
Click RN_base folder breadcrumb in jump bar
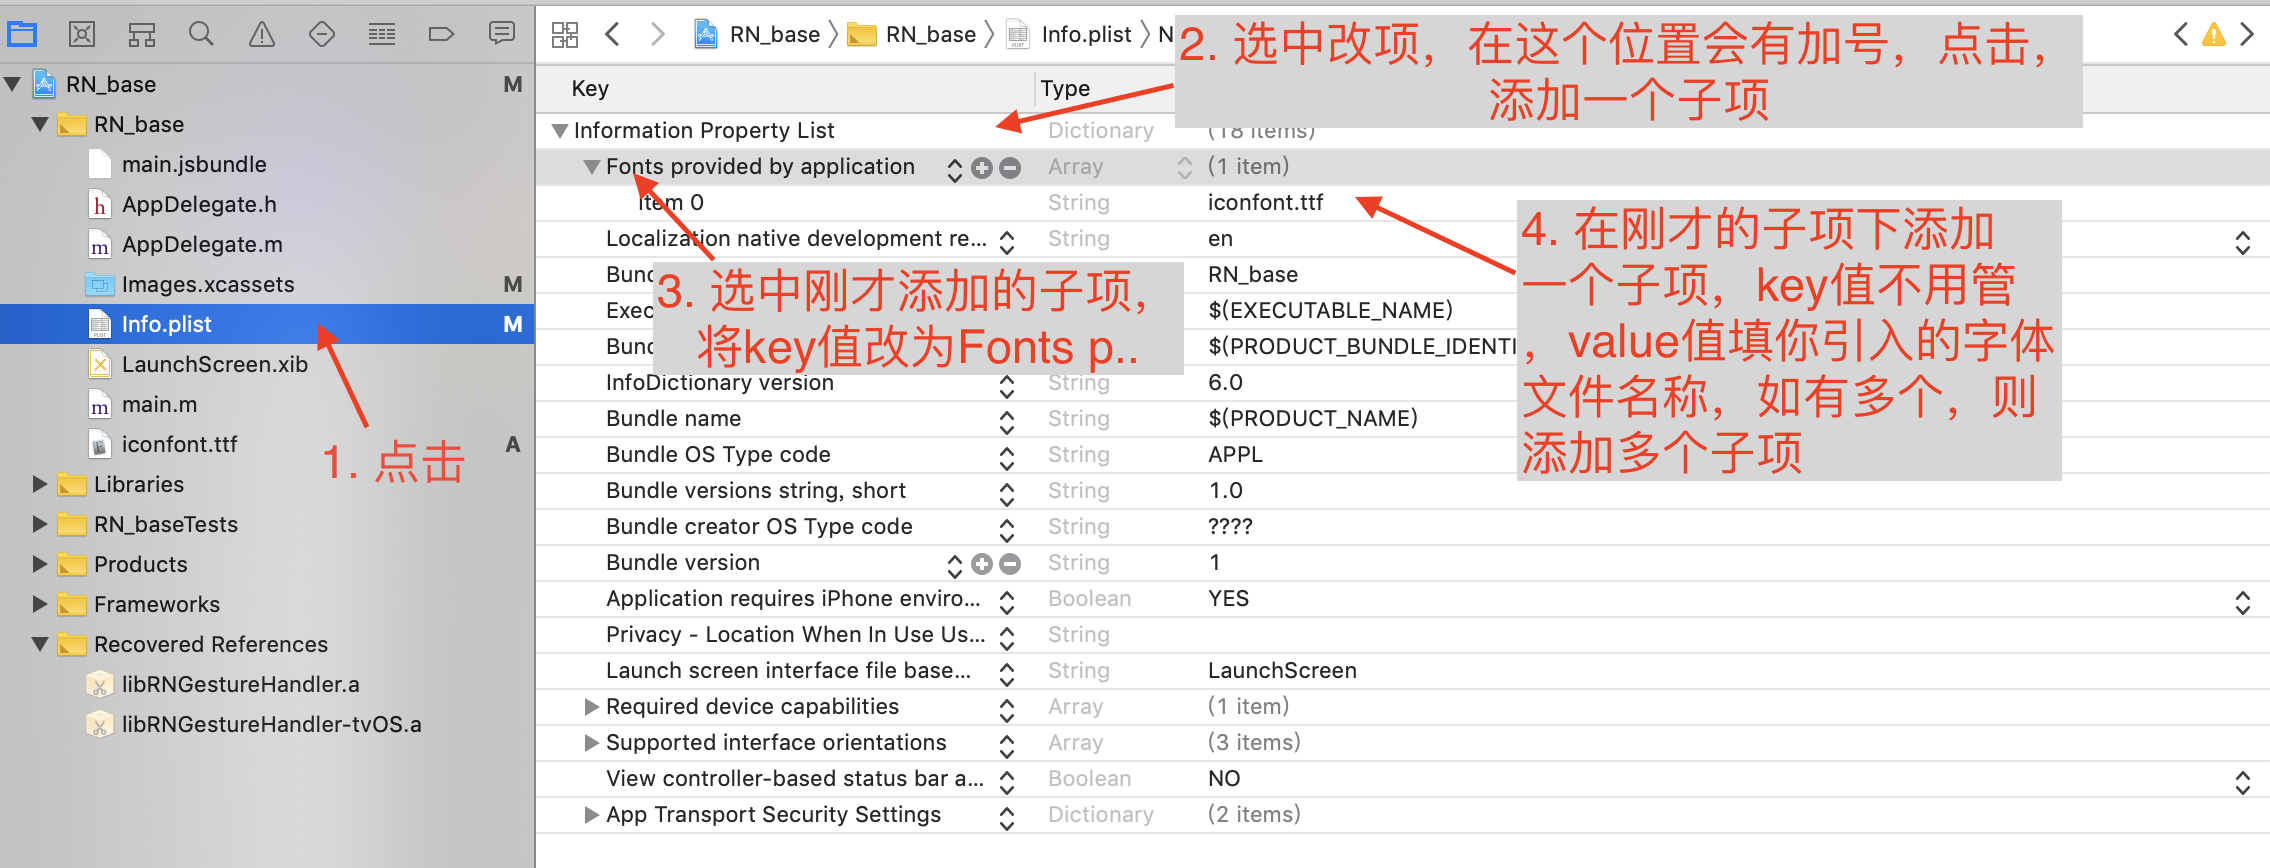(913, 35)
